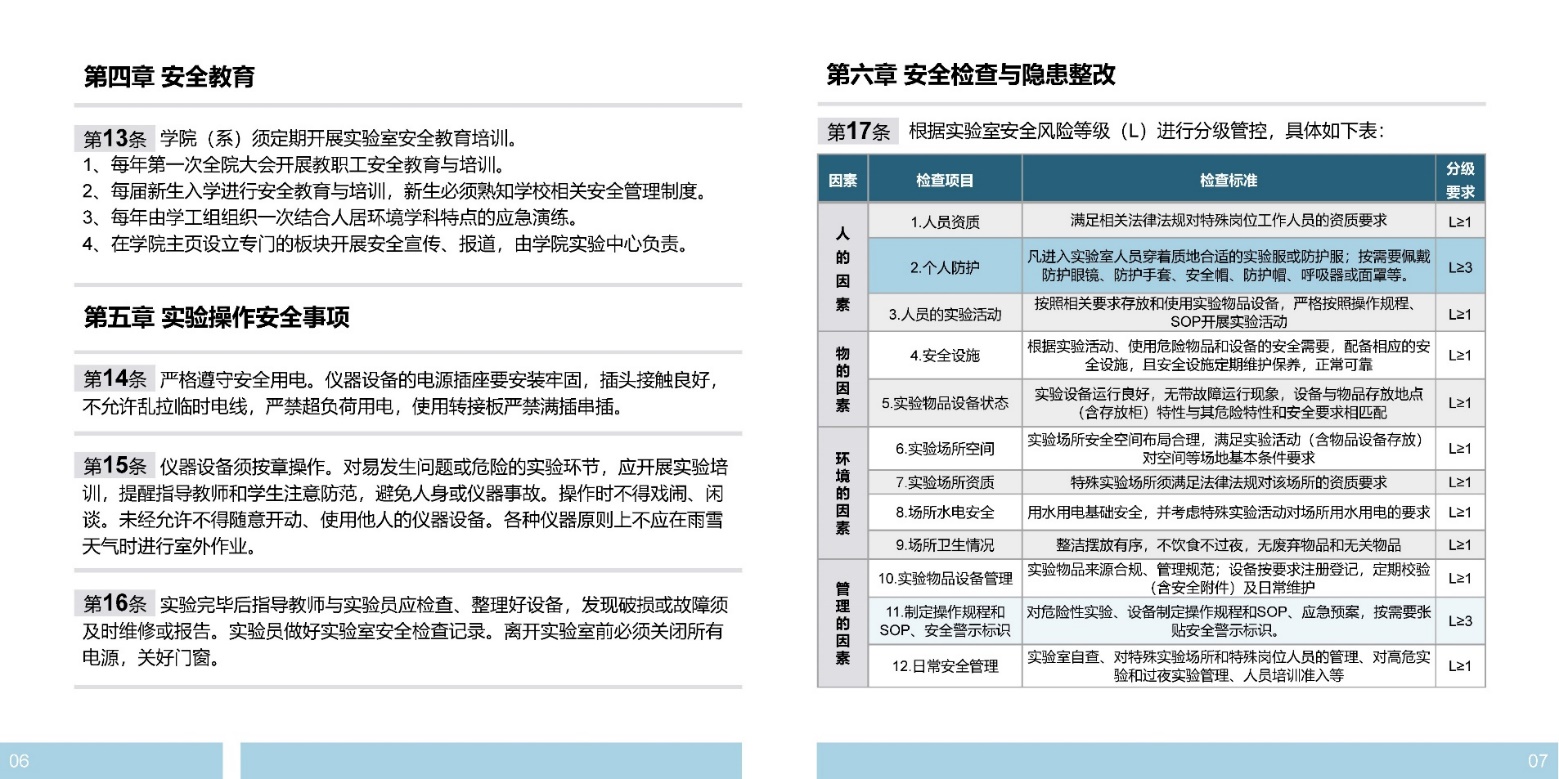This screenshot has width=1559, height=779.
Task: Select the 第14条 article label
Action: pyautogui.click(x=113, y=379)
